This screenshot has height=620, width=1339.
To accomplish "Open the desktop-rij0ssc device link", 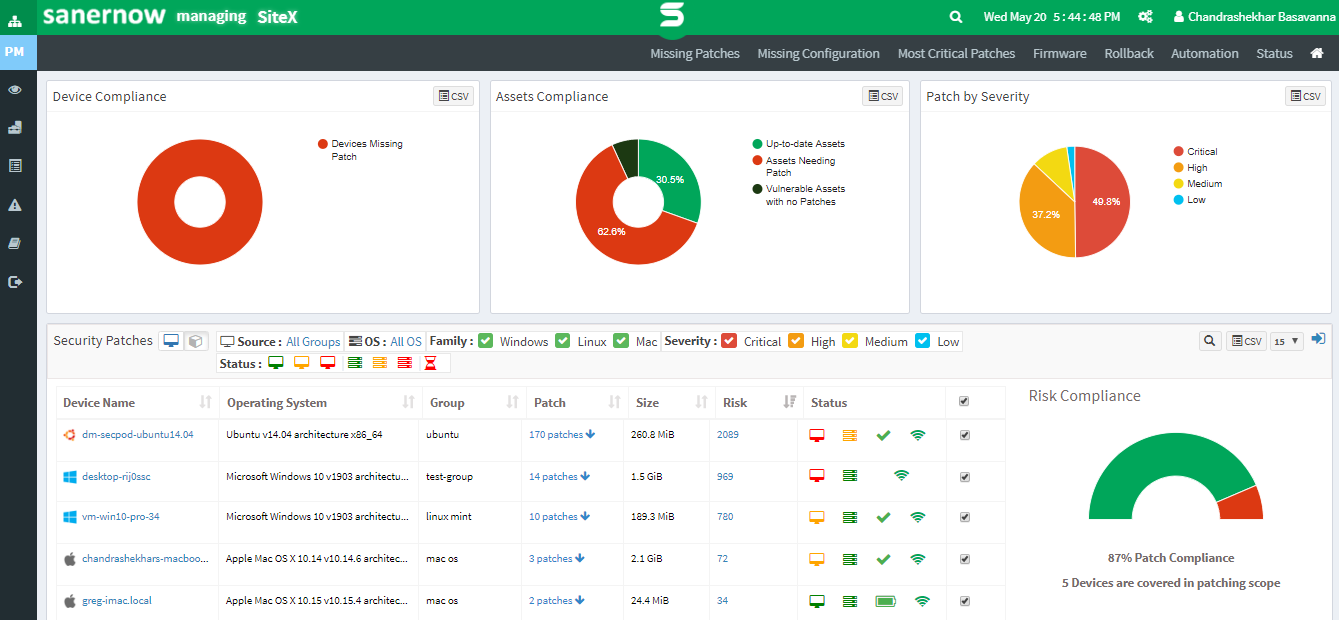I will pyautogui.click(x=116, y=477).
